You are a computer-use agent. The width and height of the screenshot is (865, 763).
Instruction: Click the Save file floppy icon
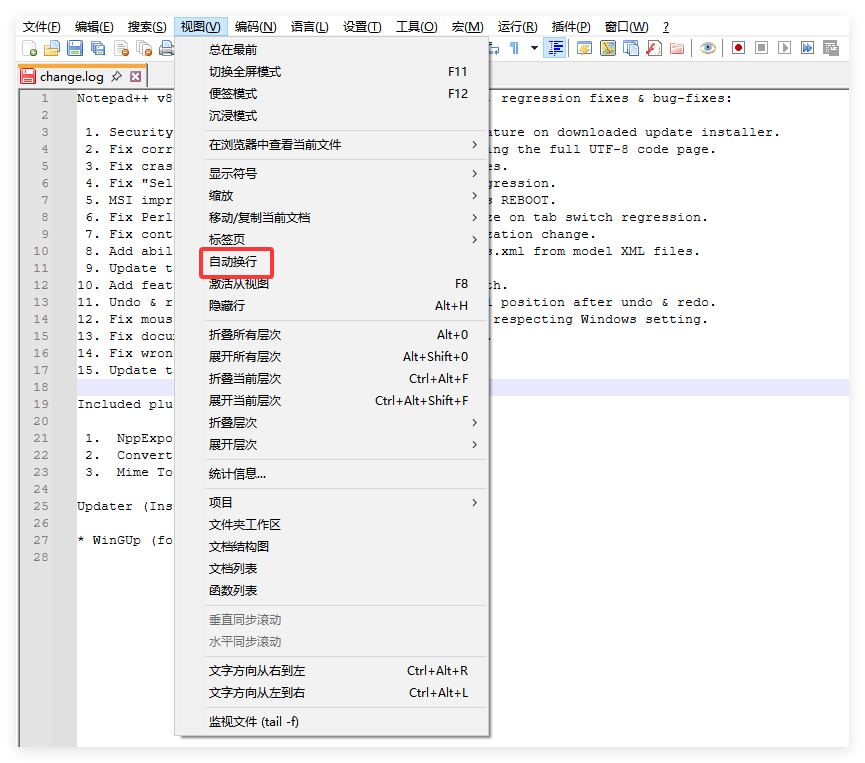pyautogui.click(x=75, y=49)
